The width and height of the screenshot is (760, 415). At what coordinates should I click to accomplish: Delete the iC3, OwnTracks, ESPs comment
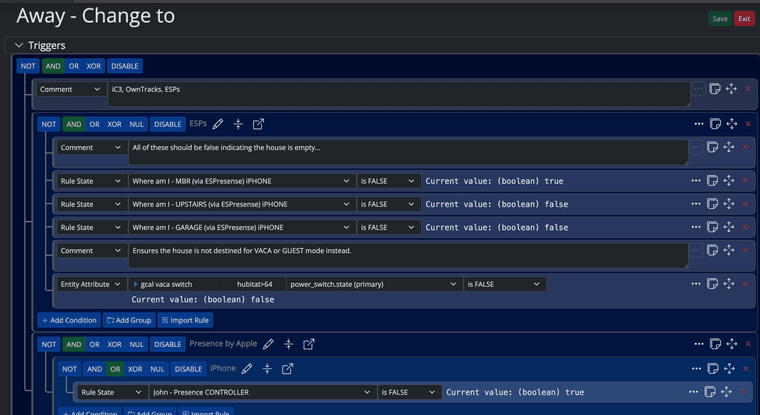pyautogui.click(x=748, y=89)
